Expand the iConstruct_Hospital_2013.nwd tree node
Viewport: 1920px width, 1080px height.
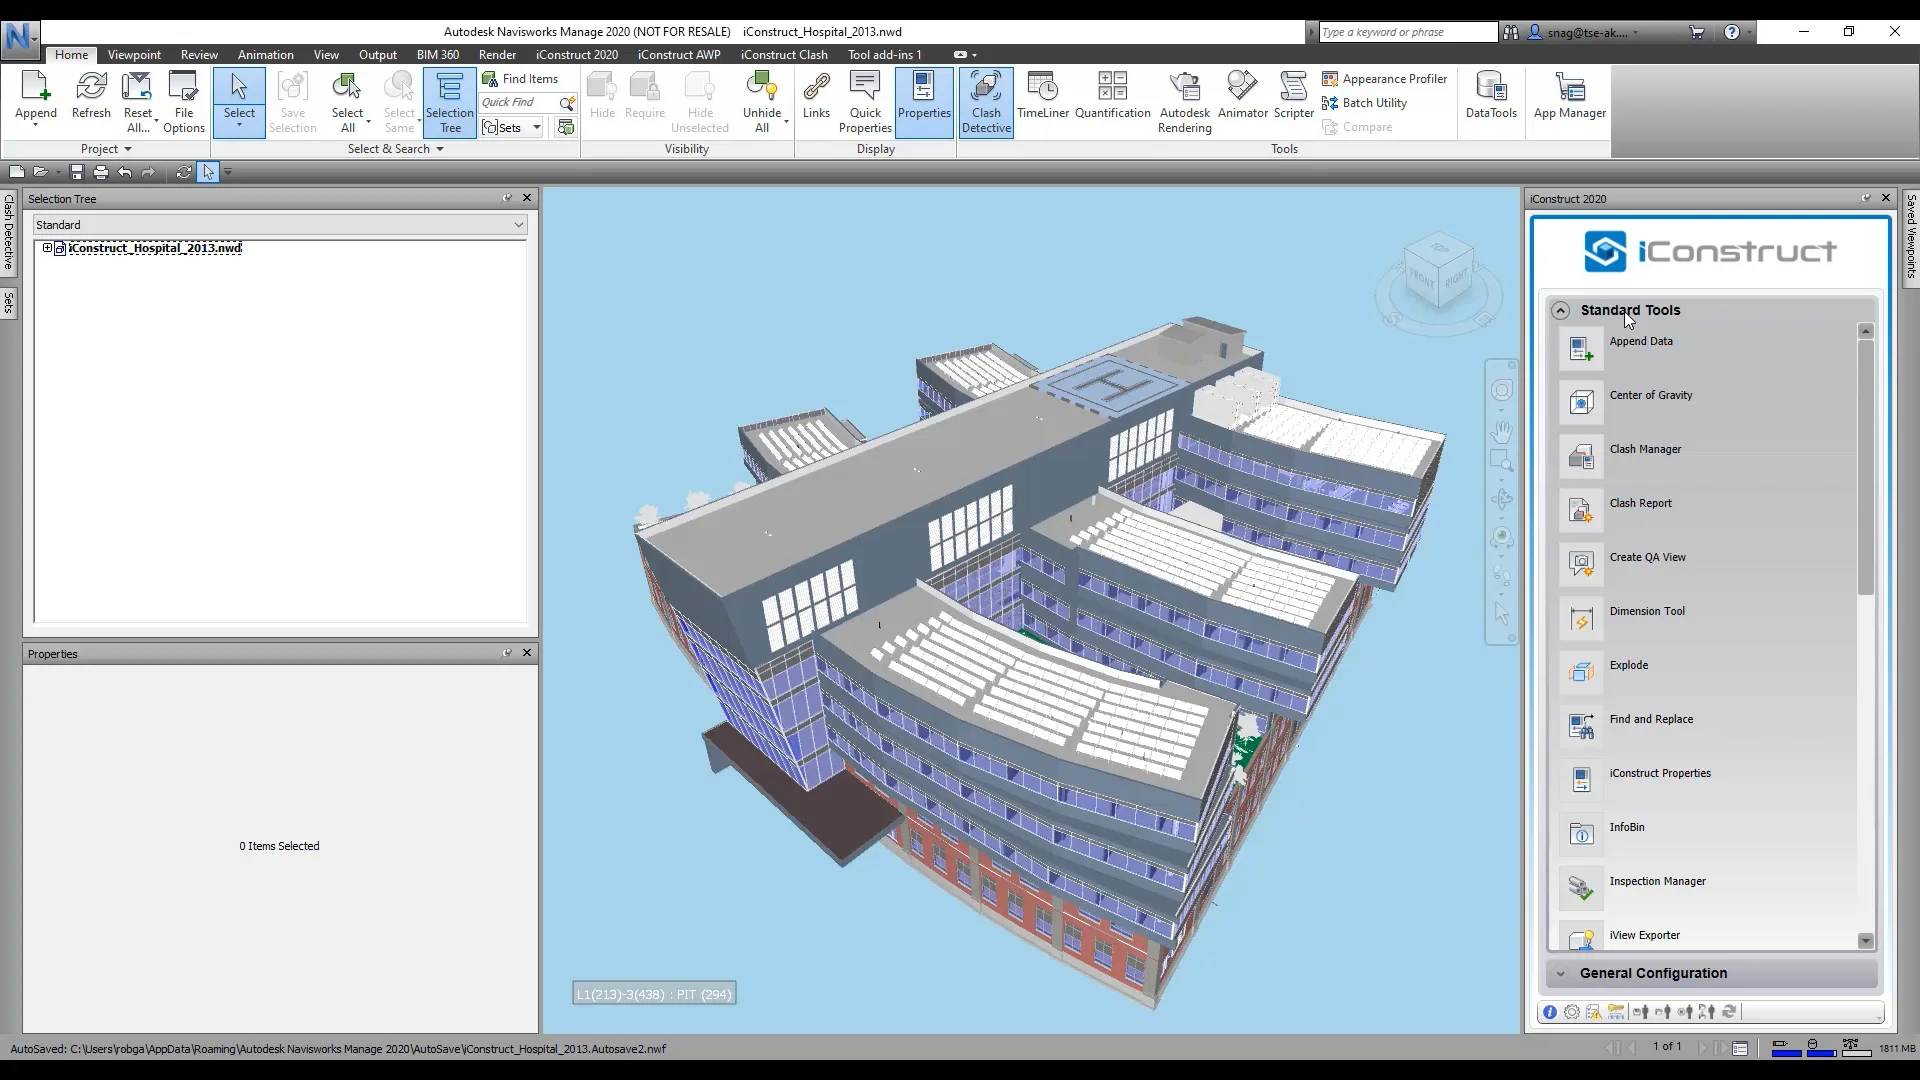(47, 248)
